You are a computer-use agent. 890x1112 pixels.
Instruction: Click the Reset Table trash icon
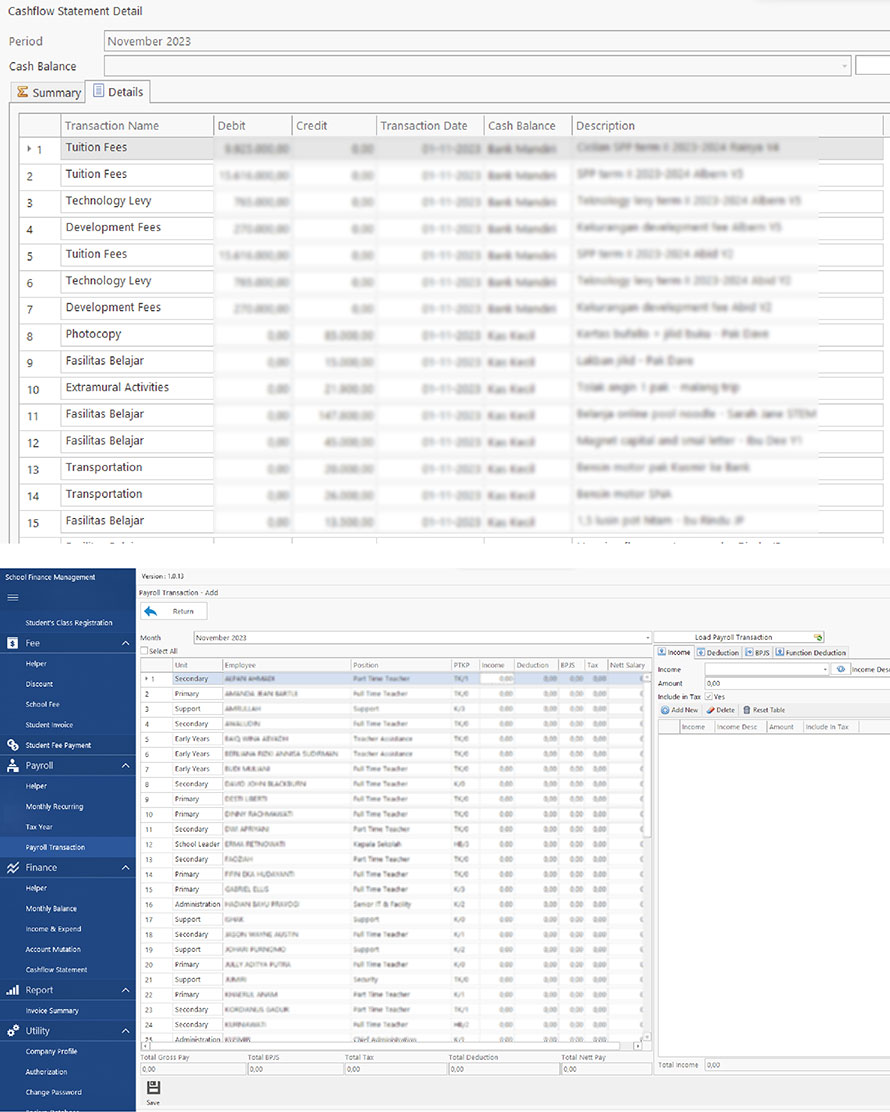pos(746,710)
